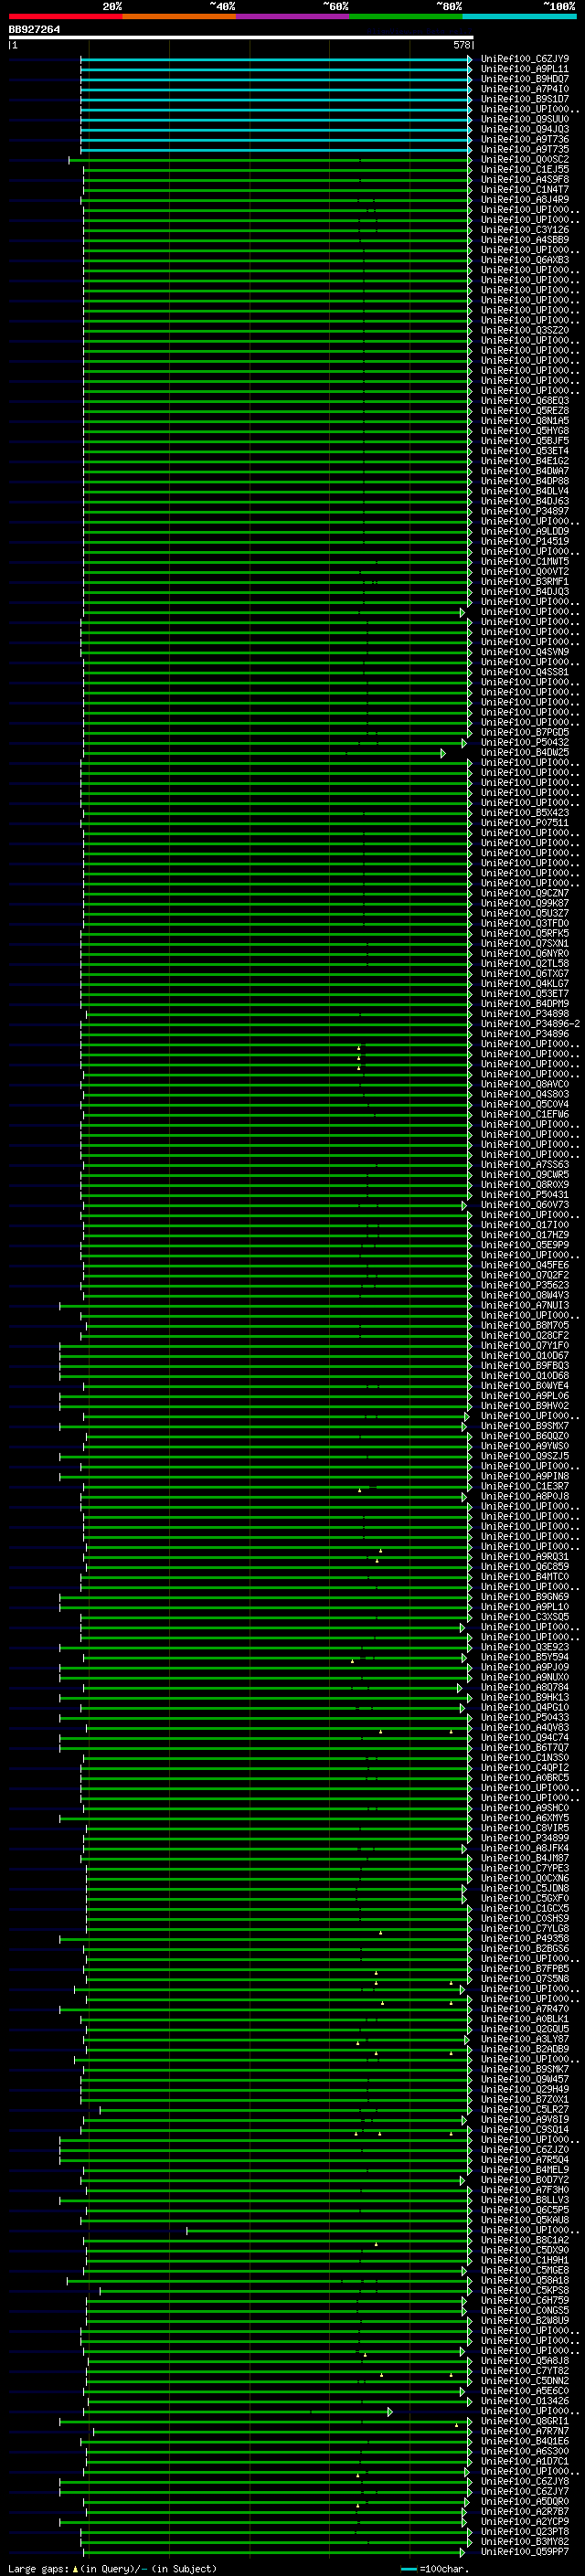
Task: Choose hit UniRef100_A9T736
Action: tap(525, 139)
